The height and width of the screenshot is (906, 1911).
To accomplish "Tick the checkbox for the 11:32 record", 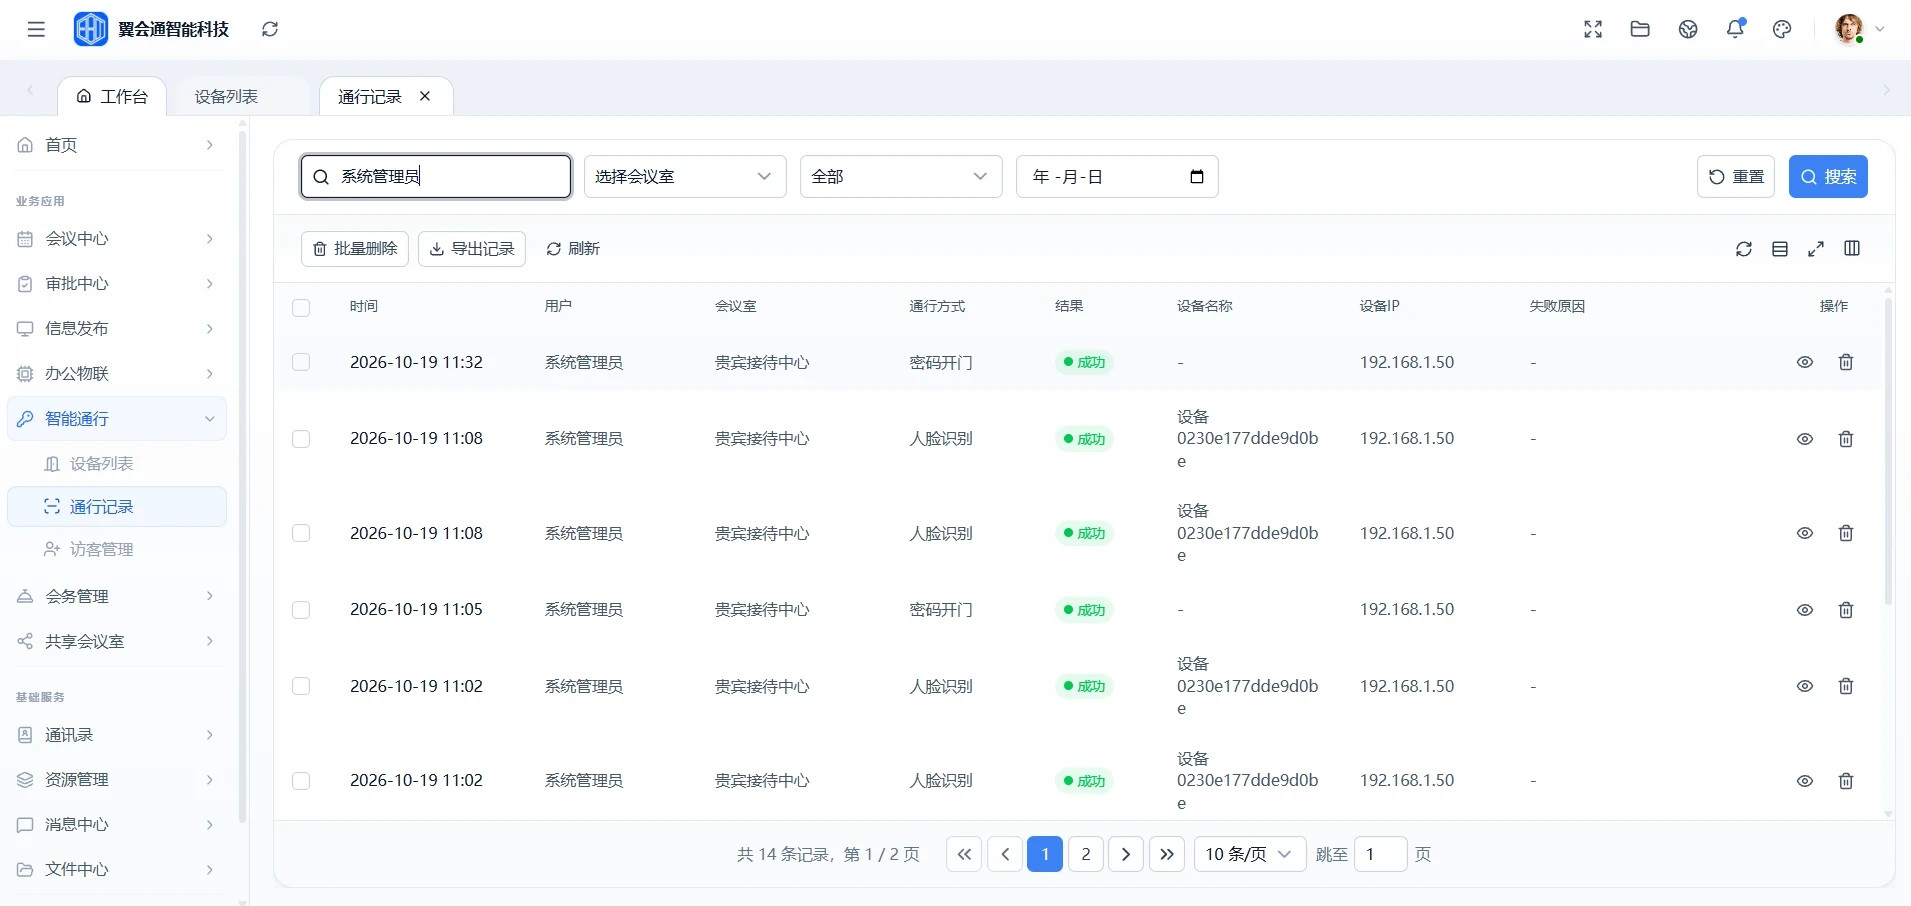I will click(x=301, y=362).
